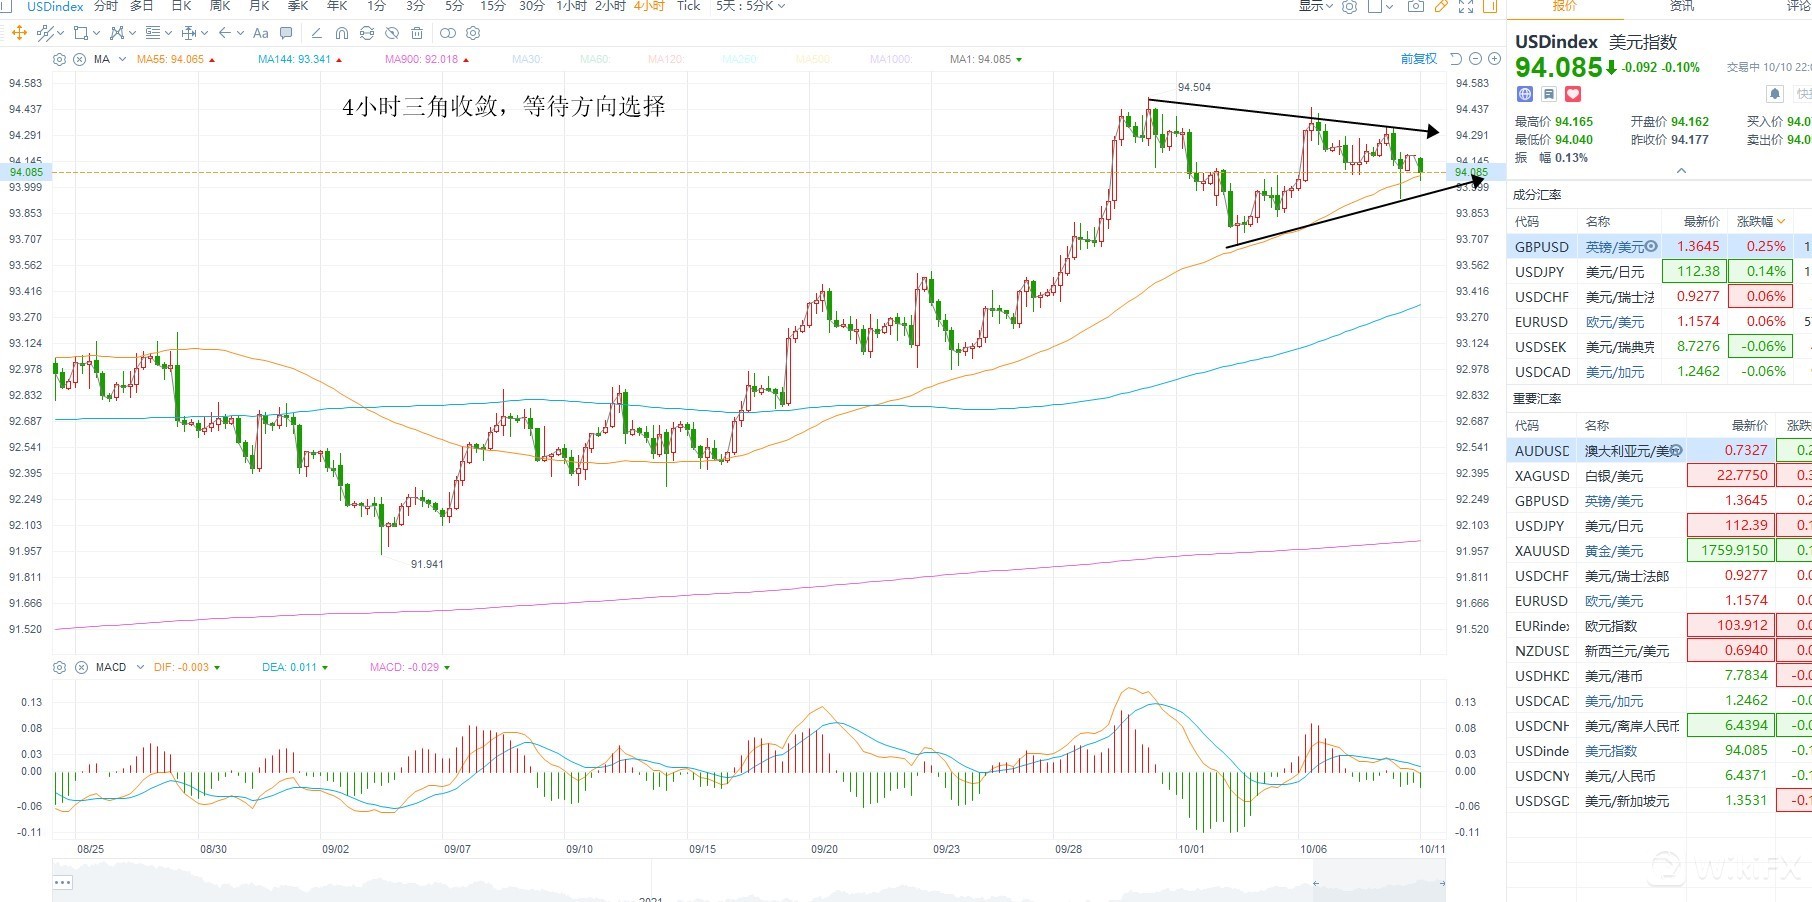Screen dimensions: 1812x902
Task: Click the 前复权 adjustment link
Action: tap(1419, 59)
